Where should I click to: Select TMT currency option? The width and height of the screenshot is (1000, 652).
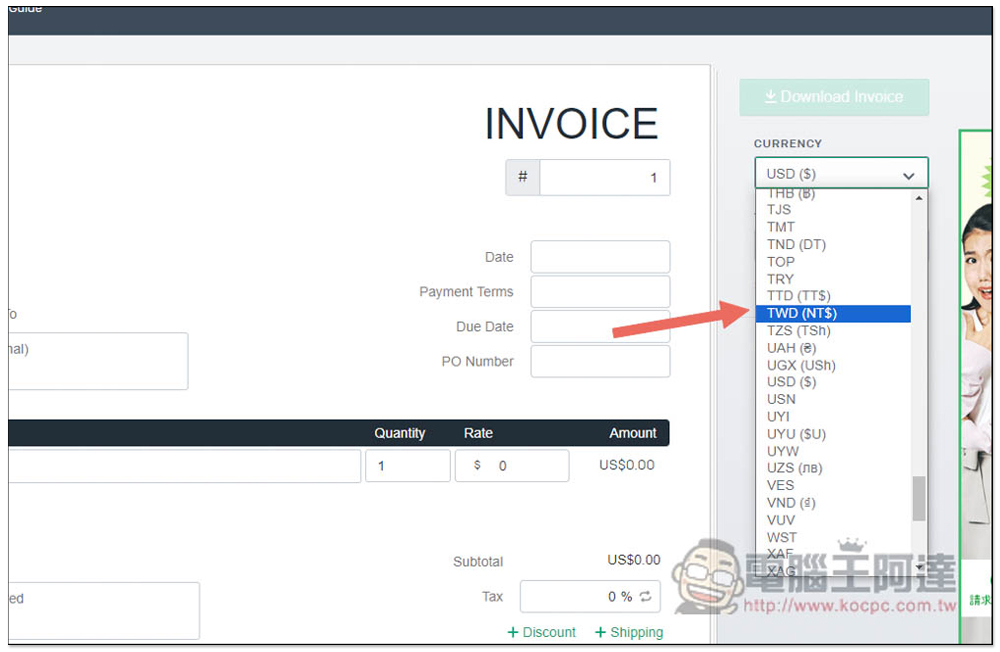tap(832, 226)
